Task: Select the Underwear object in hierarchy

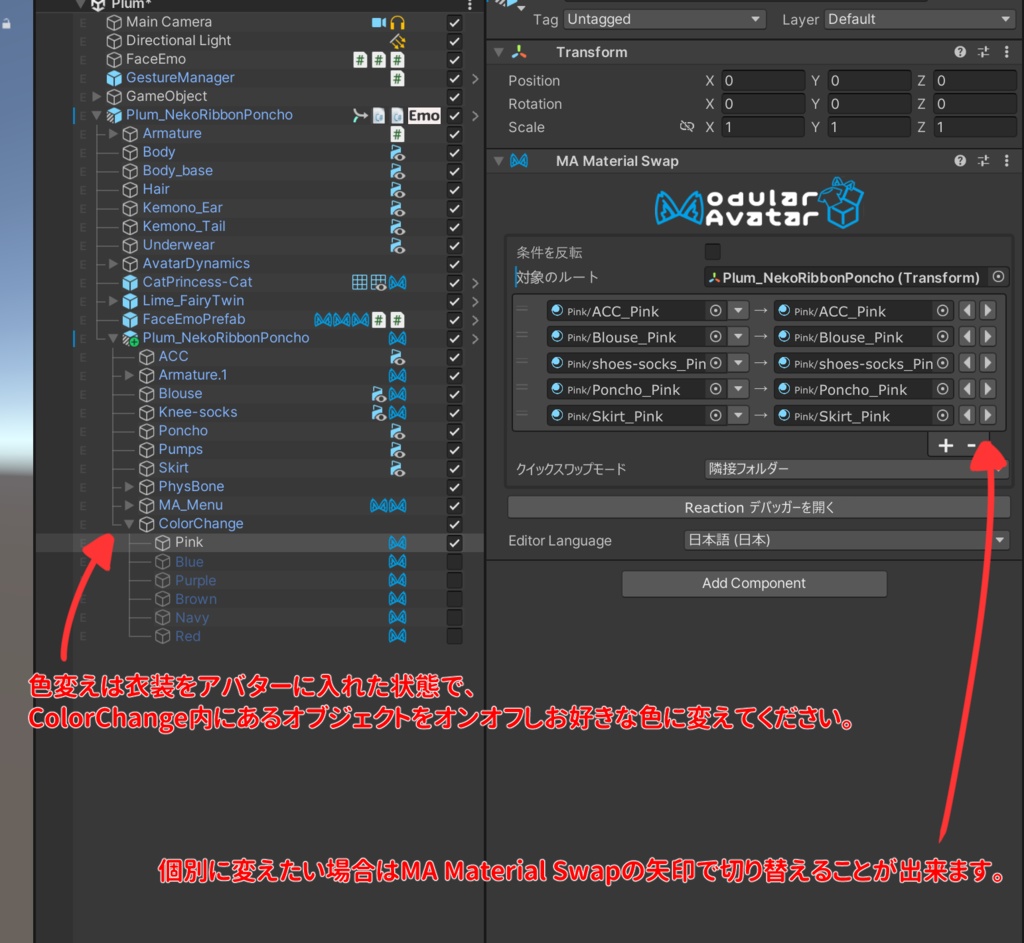Action: [x=178, y=245]
